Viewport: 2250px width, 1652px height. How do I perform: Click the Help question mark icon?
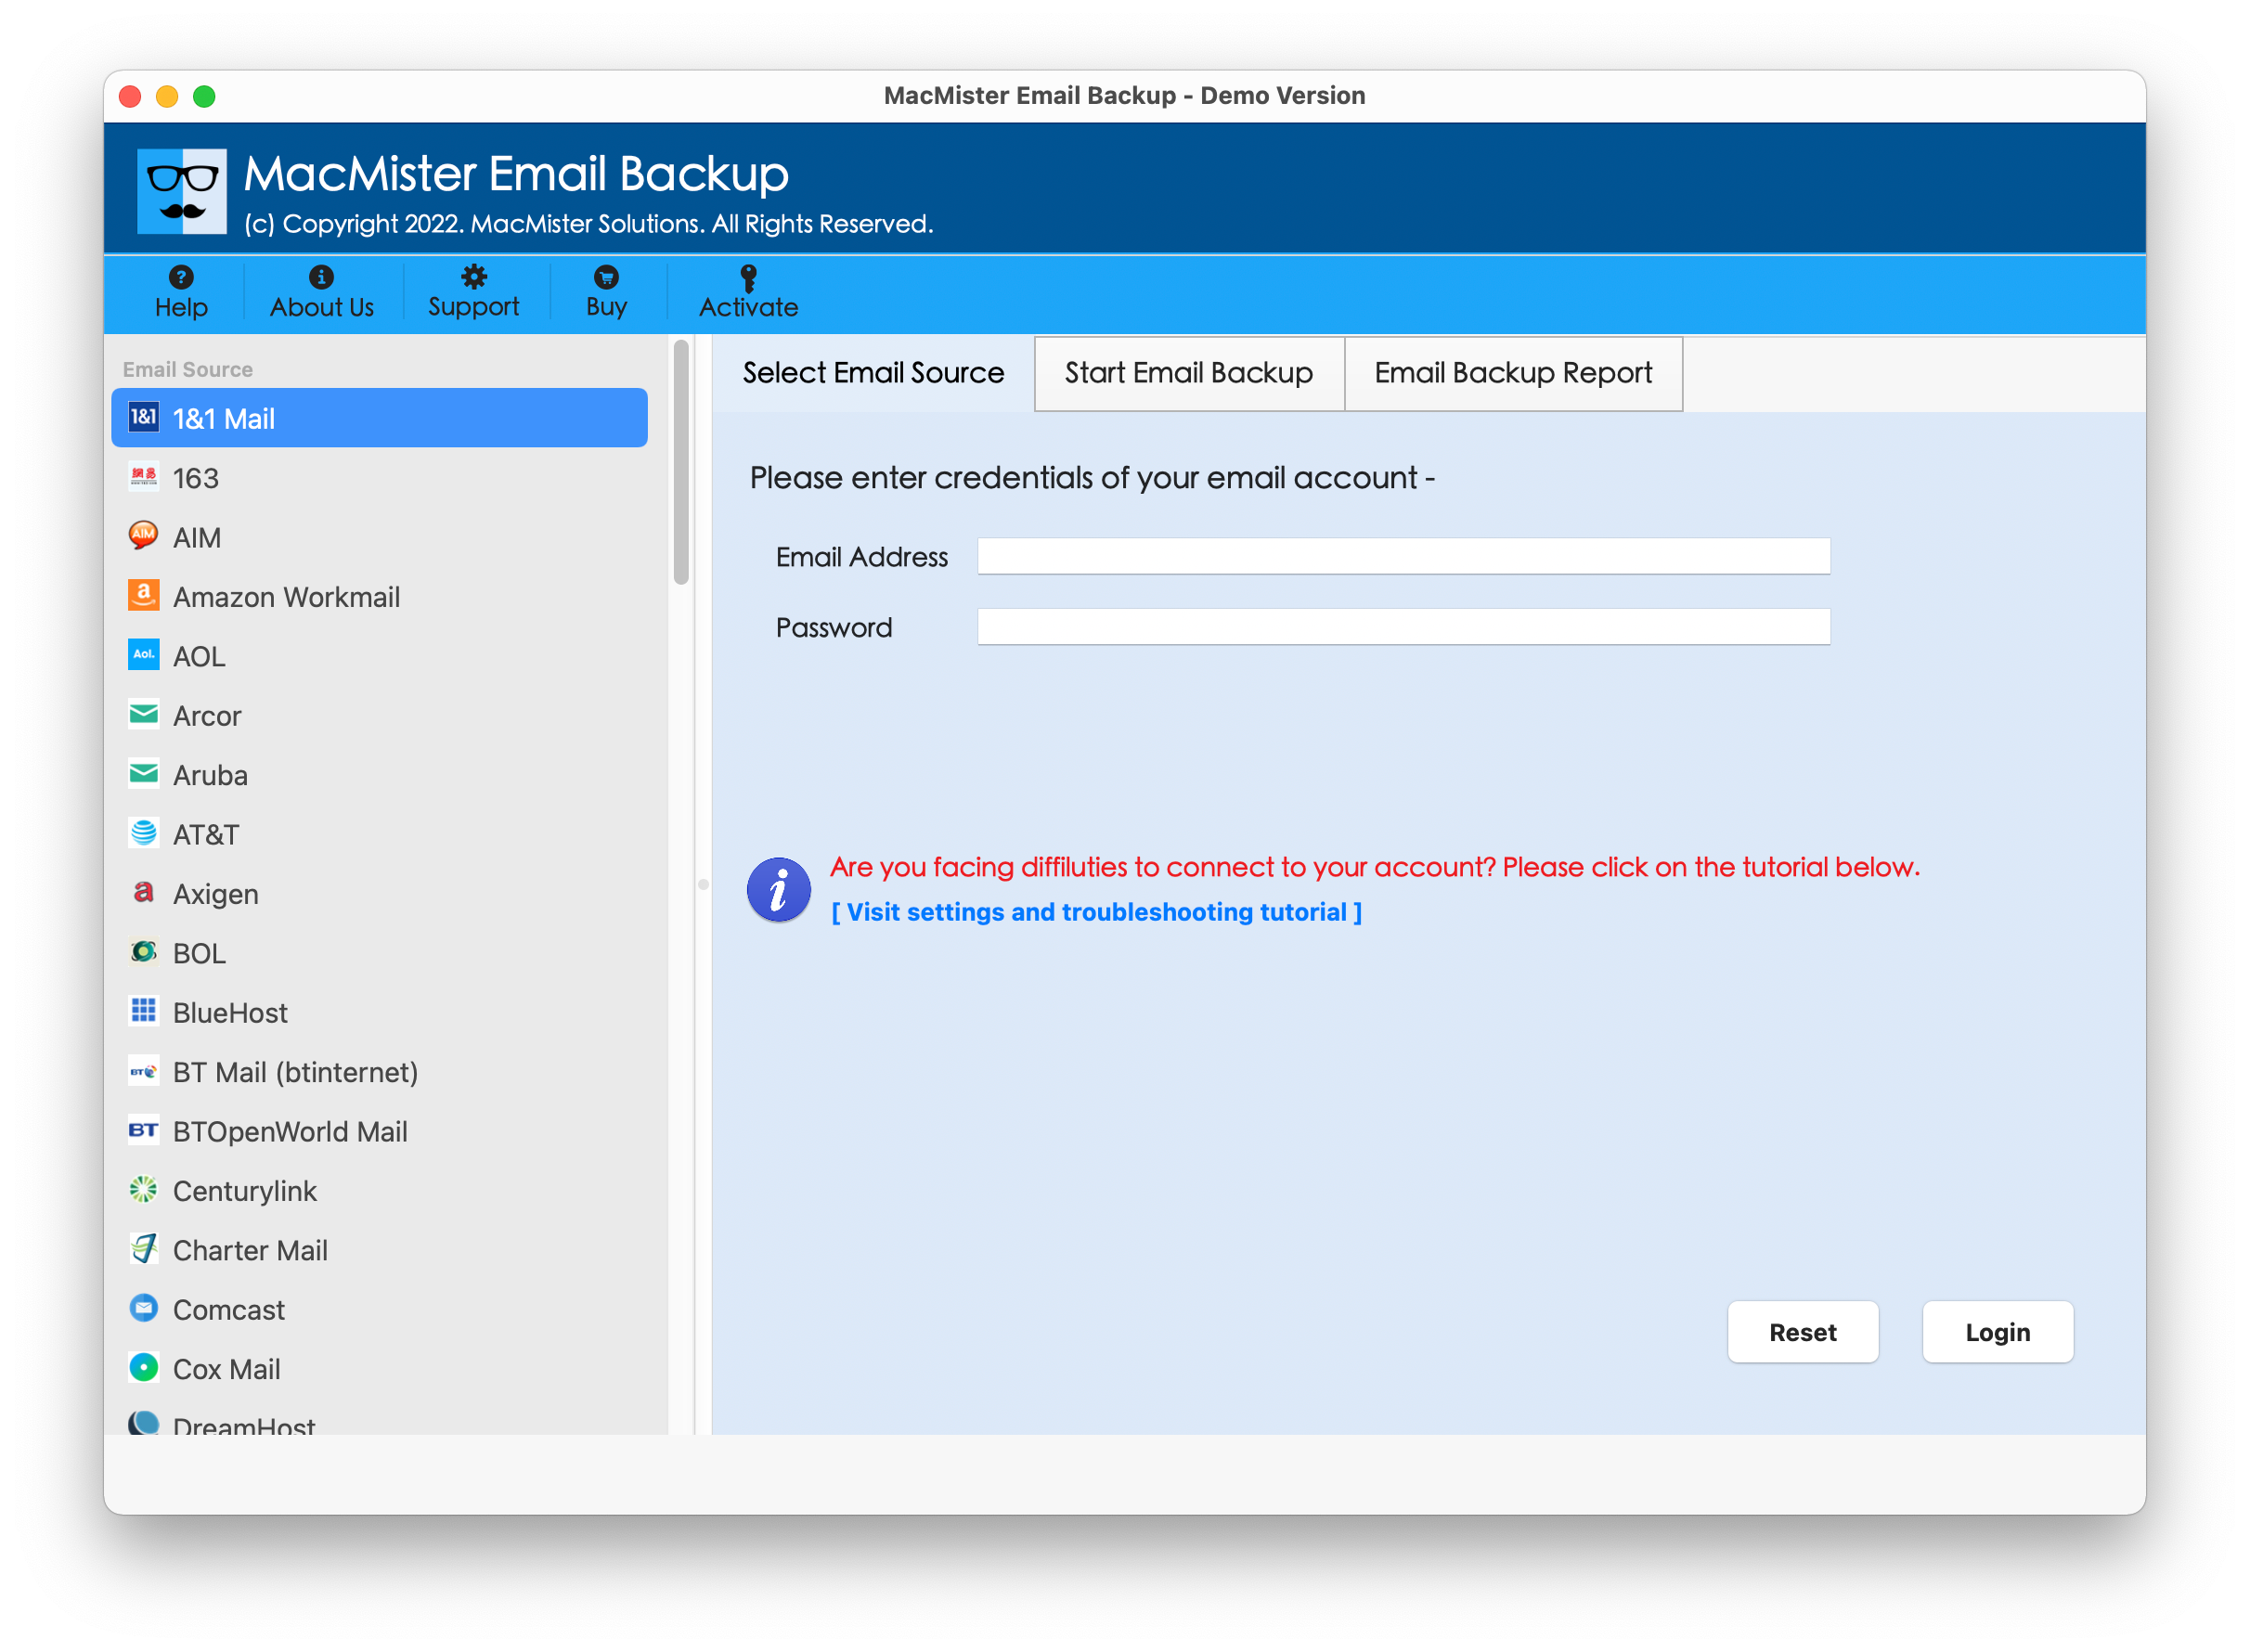click(180, 278)
